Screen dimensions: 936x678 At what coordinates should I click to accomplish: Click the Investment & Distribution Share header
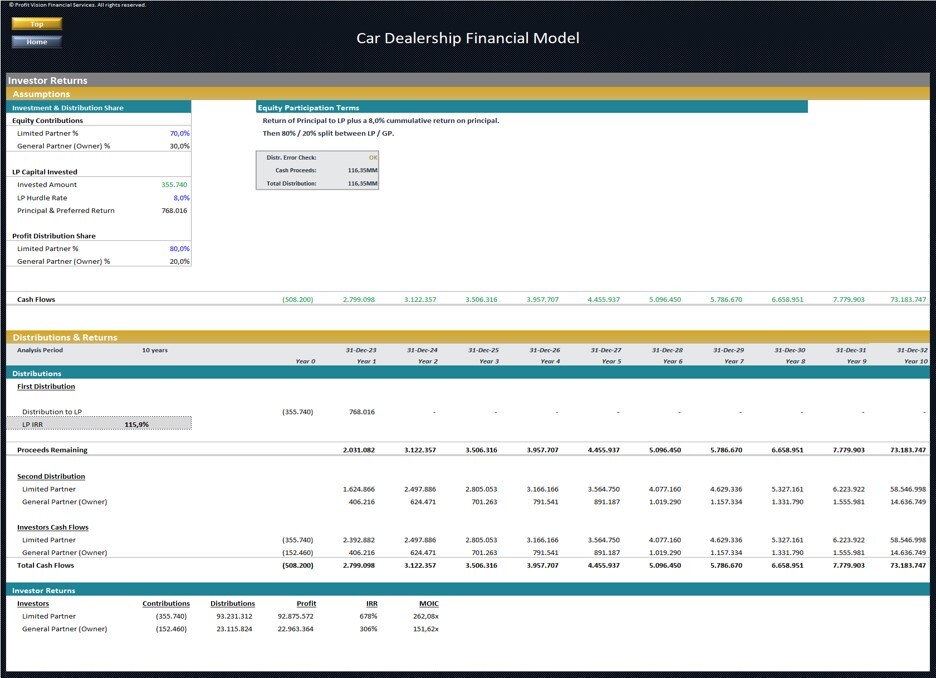[x=67, y=108]
